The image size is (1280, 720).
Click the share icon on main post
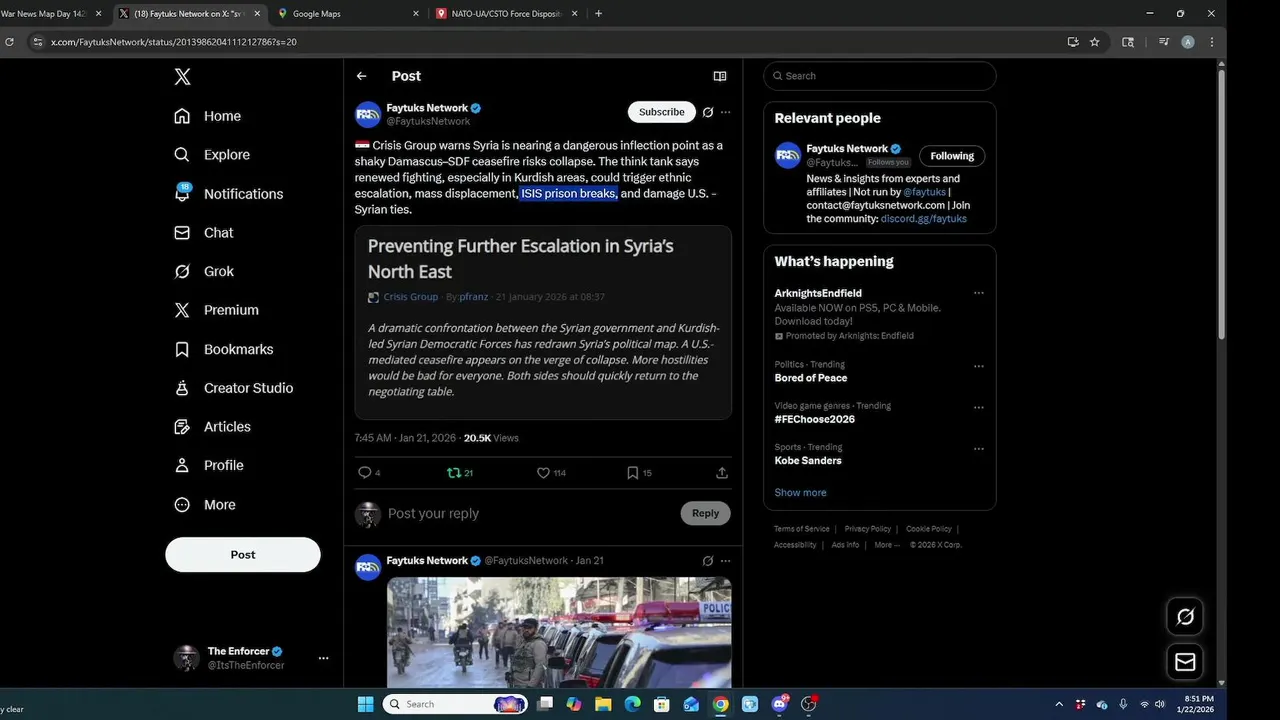722,473
